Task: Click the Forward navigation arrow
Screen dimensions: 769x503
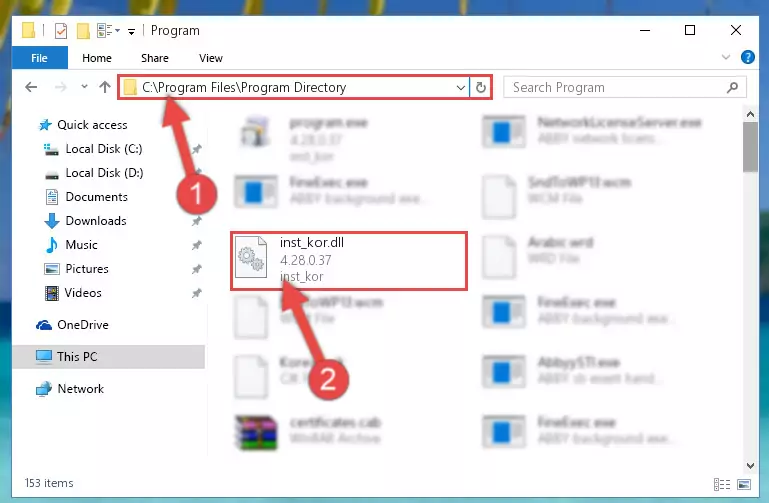Action: pyautogui.click(x=60, y=87)
